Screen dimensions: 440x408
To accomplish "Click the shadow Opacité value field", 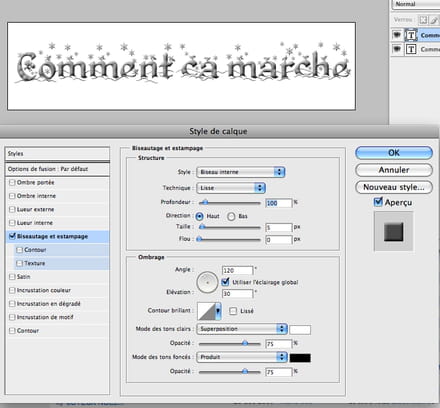I will point(279,372).
